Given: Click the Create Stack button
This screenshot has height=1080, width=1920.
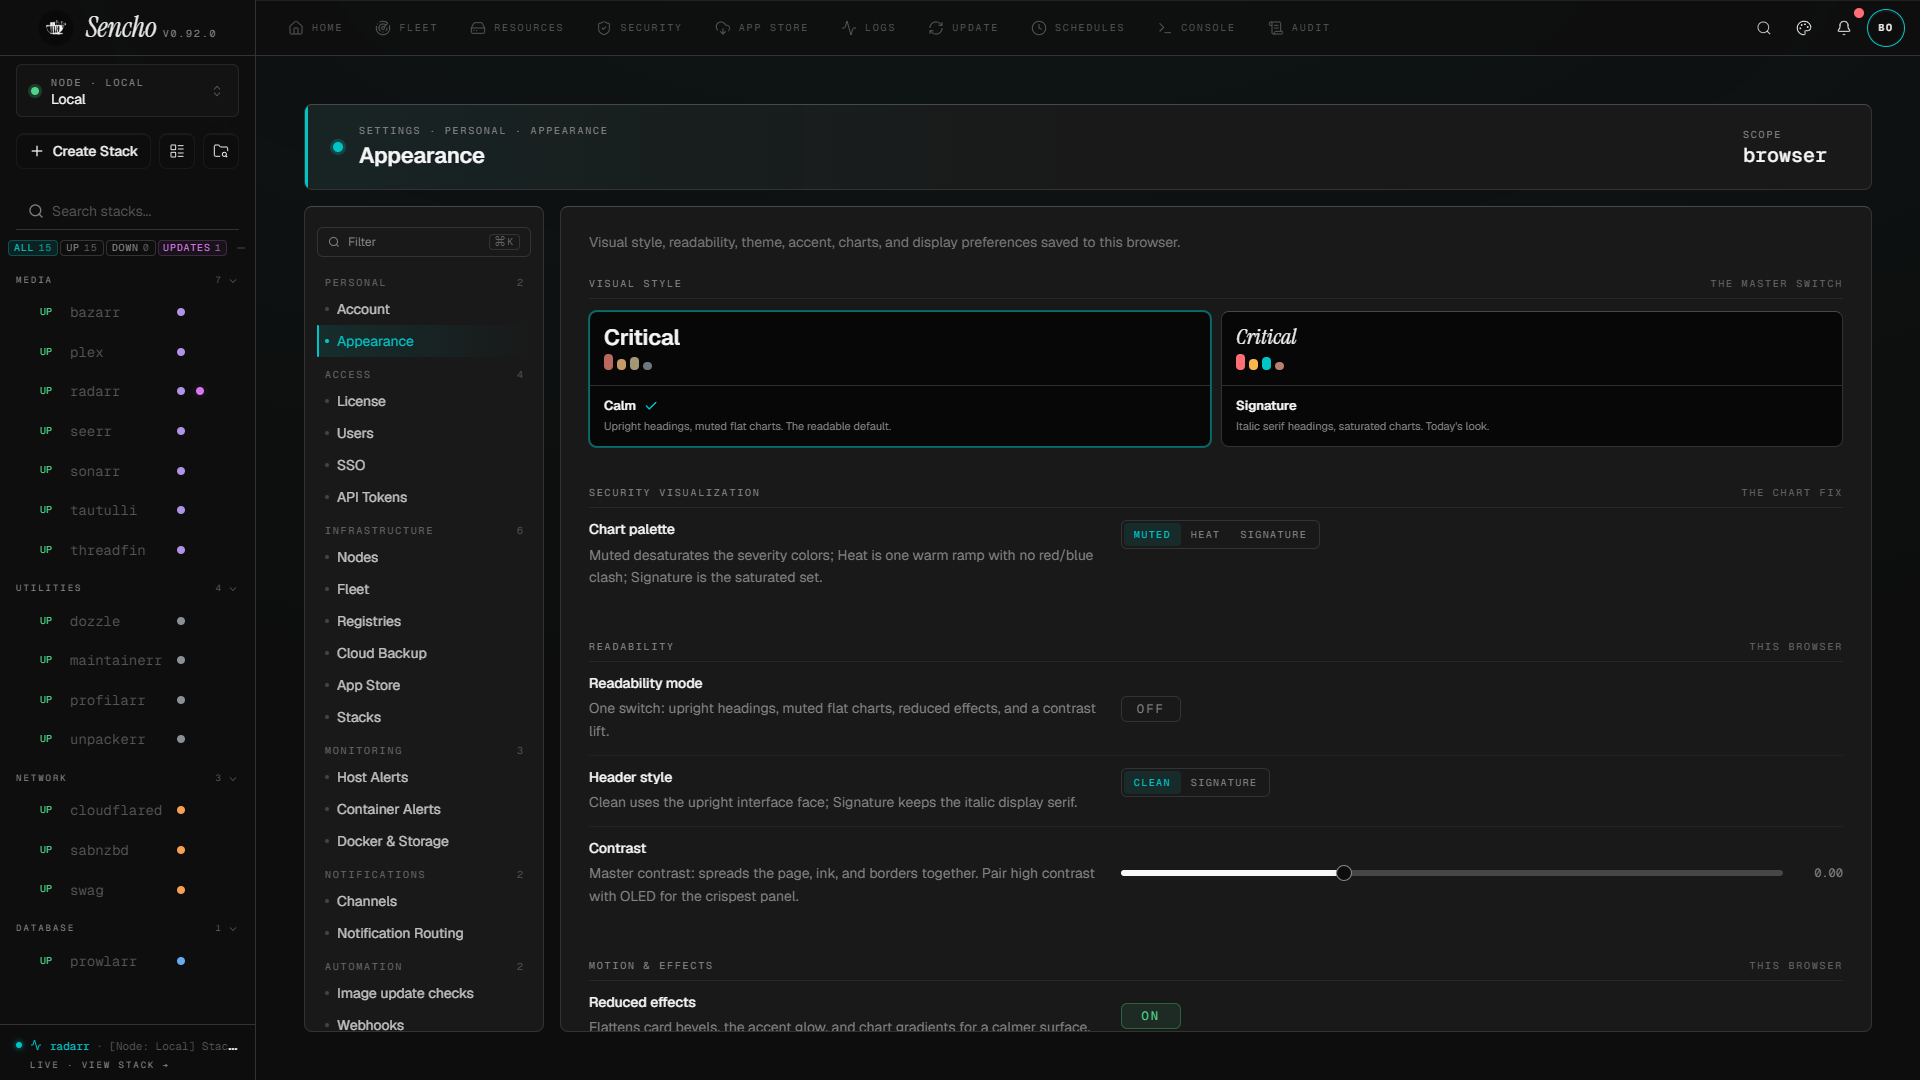Looking at the screenshot, I should [84, 151].
